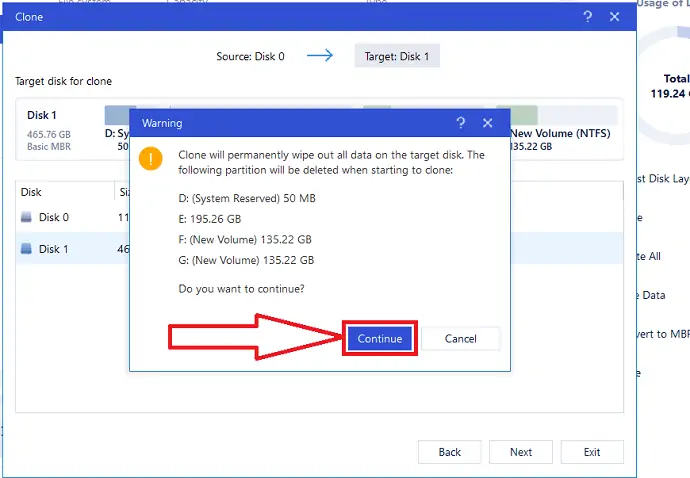Click the orange warning exclamation icon
Screen dimensions: 690x478
pyautogui.click(x=151, y=158)
